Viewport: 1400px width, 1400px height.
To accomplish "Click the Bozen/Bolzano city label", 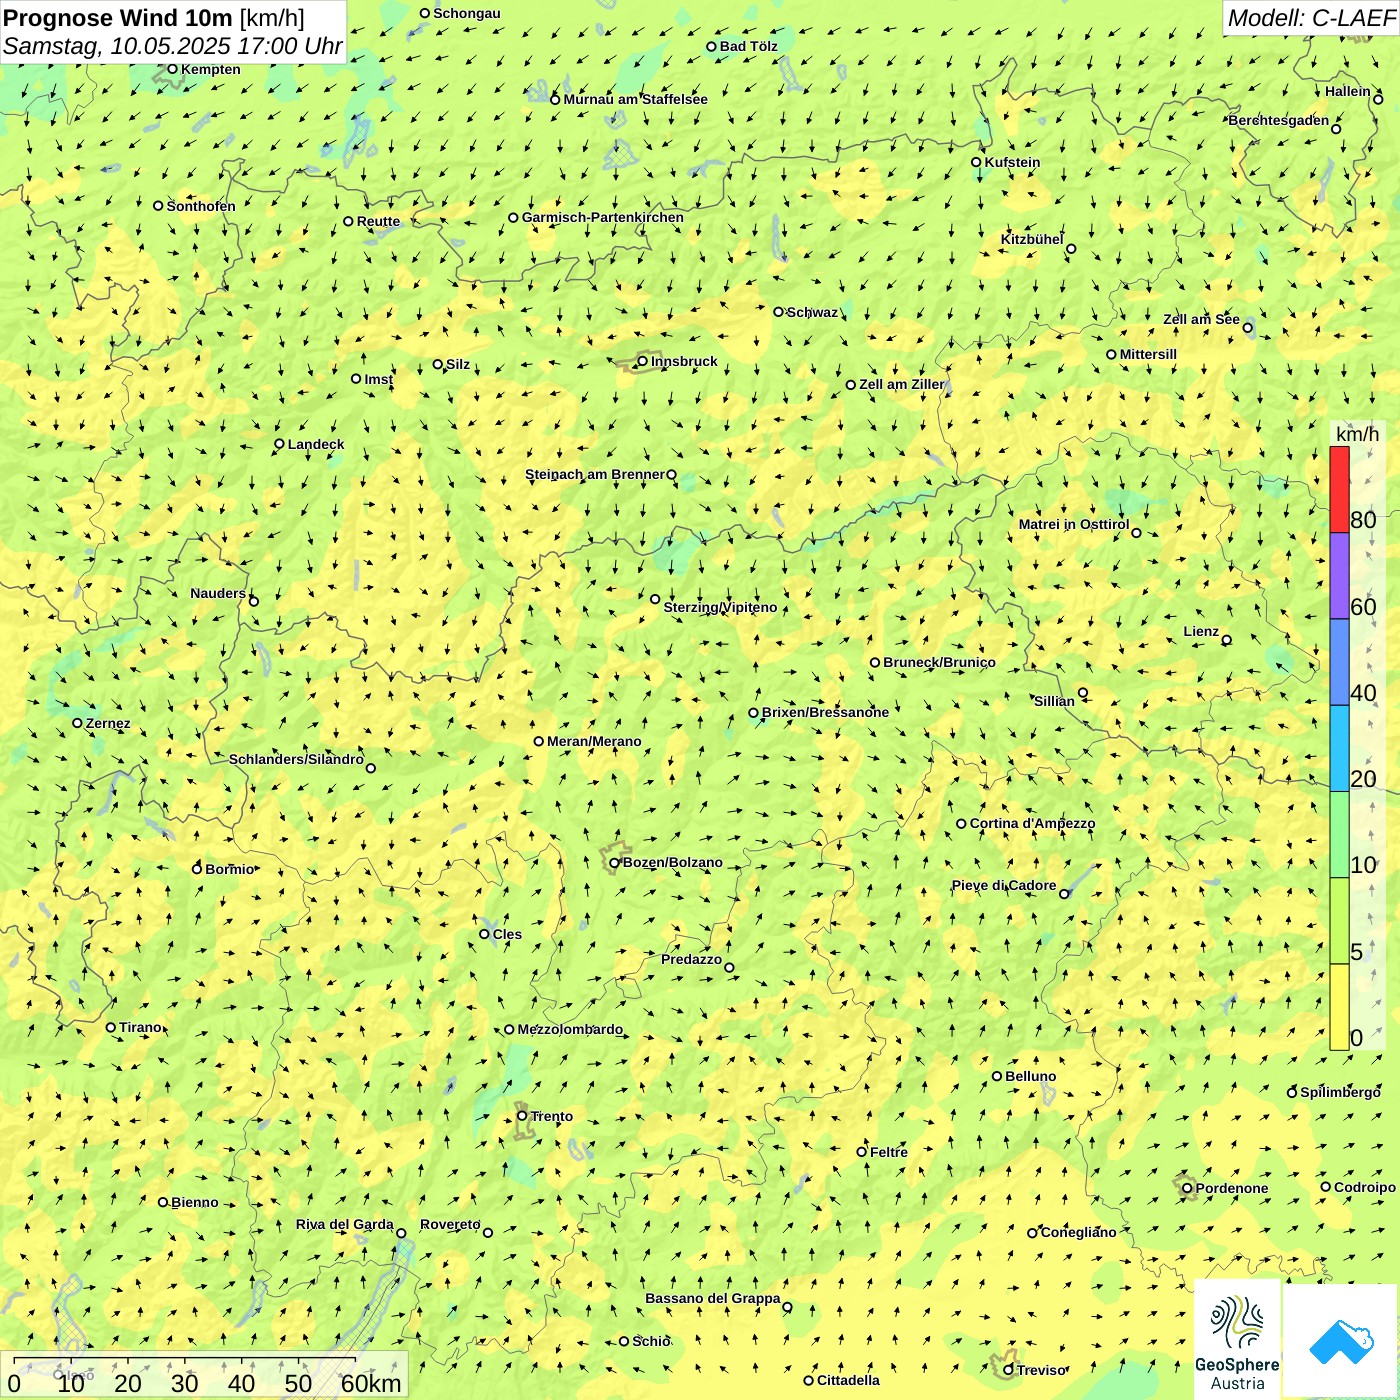I will 672,862.
